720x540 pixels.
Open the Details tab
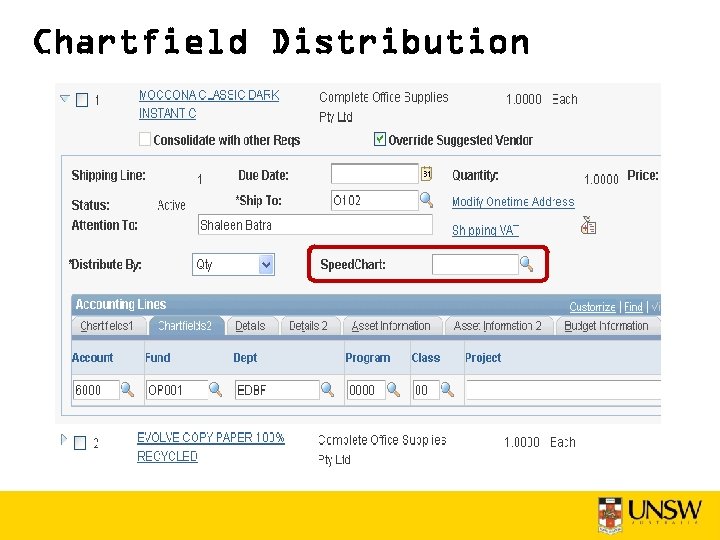[250, 326]
